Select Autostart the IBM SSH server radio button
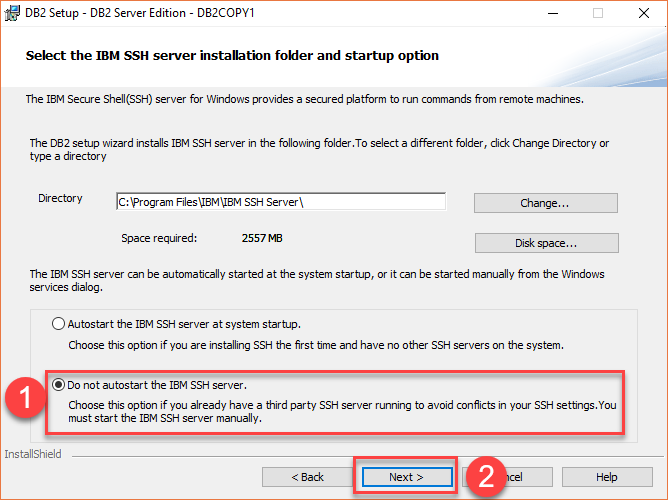Screen dimensions: 668x500 point(58,324)
